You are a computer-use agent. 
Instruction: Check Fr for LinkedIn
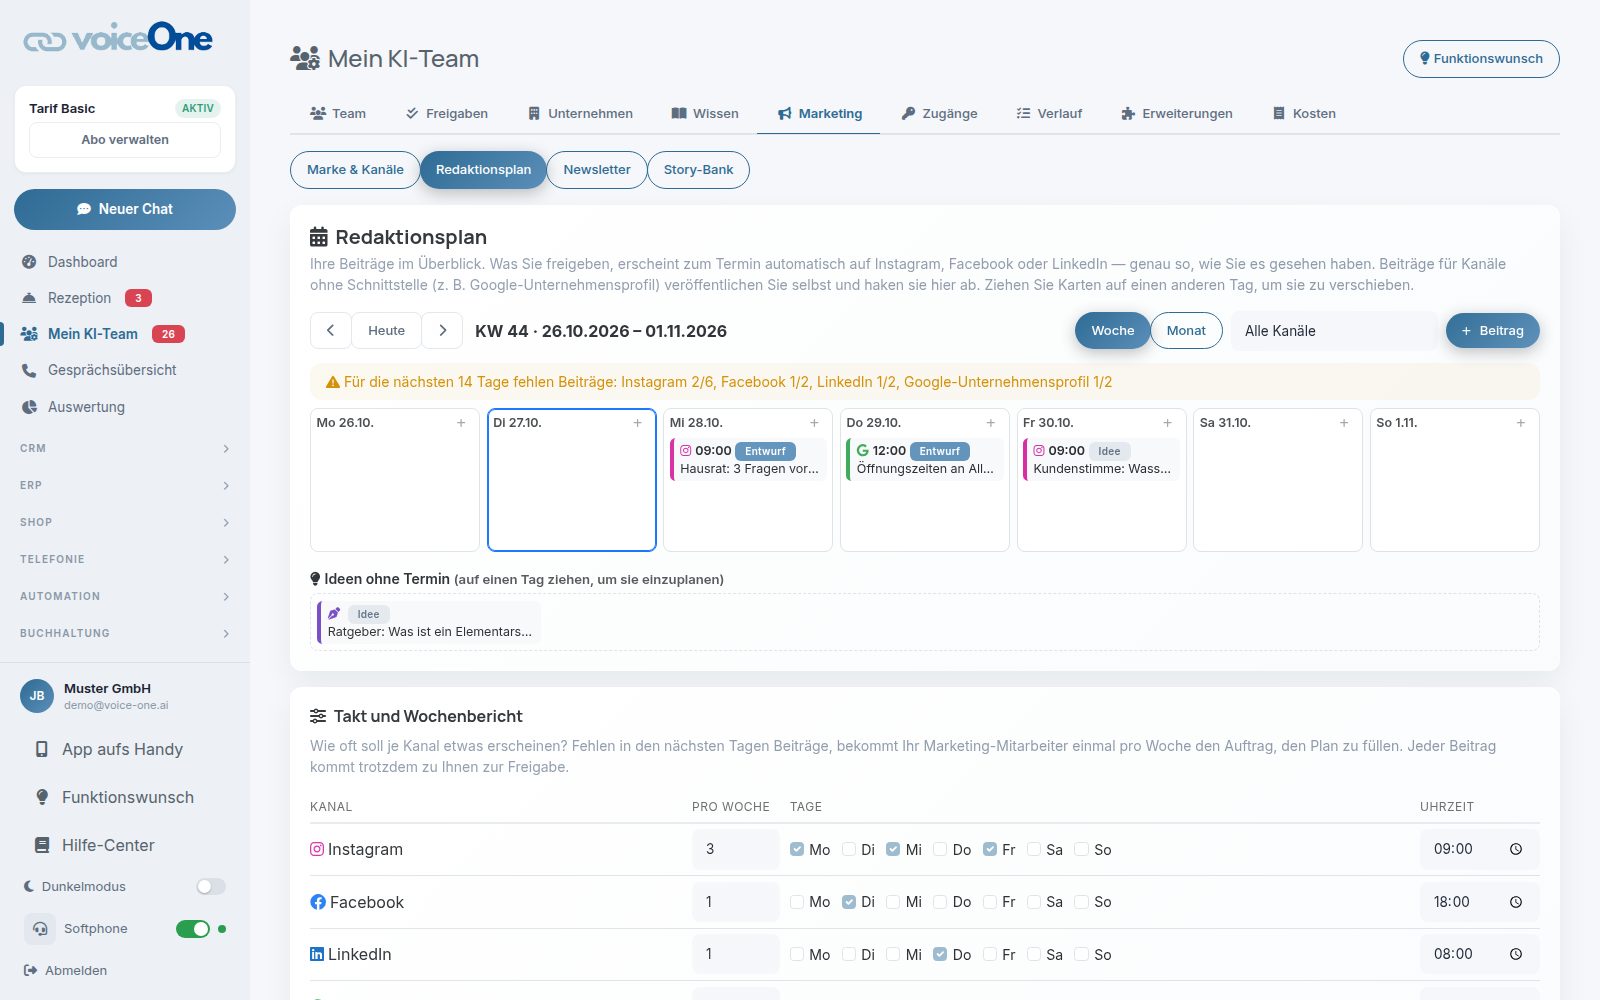pyautogui.click(x=990, y=954)
